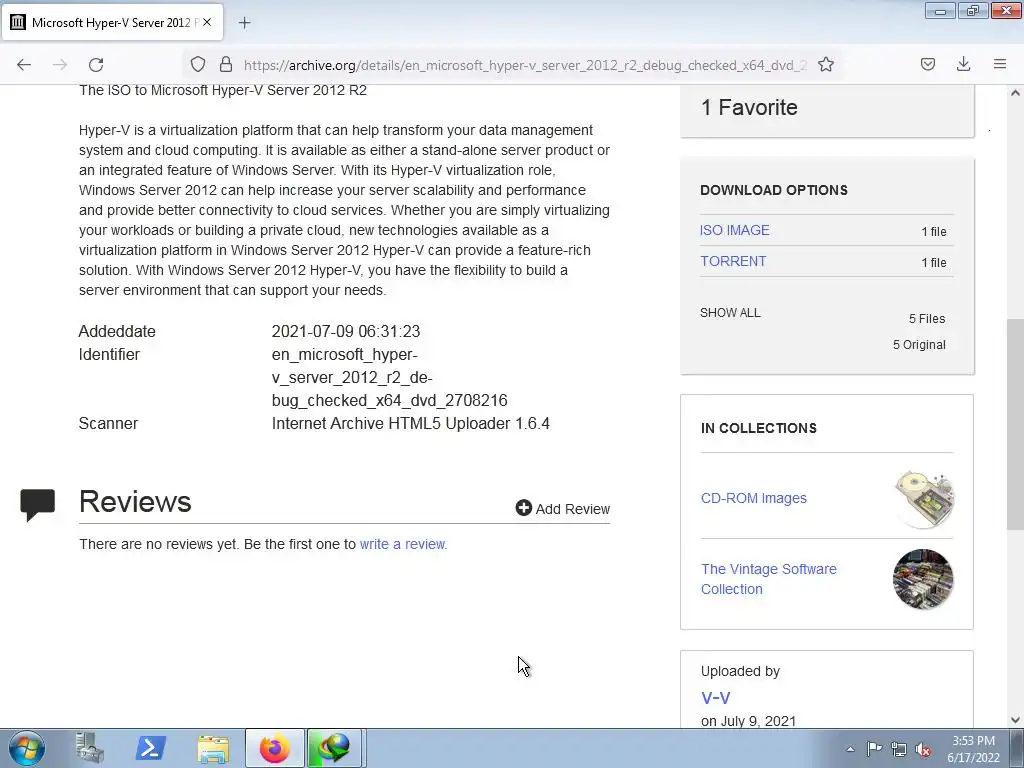1024x768 pixels.
Task: Open the Windows Start menu
Action: tap(27, 748)
